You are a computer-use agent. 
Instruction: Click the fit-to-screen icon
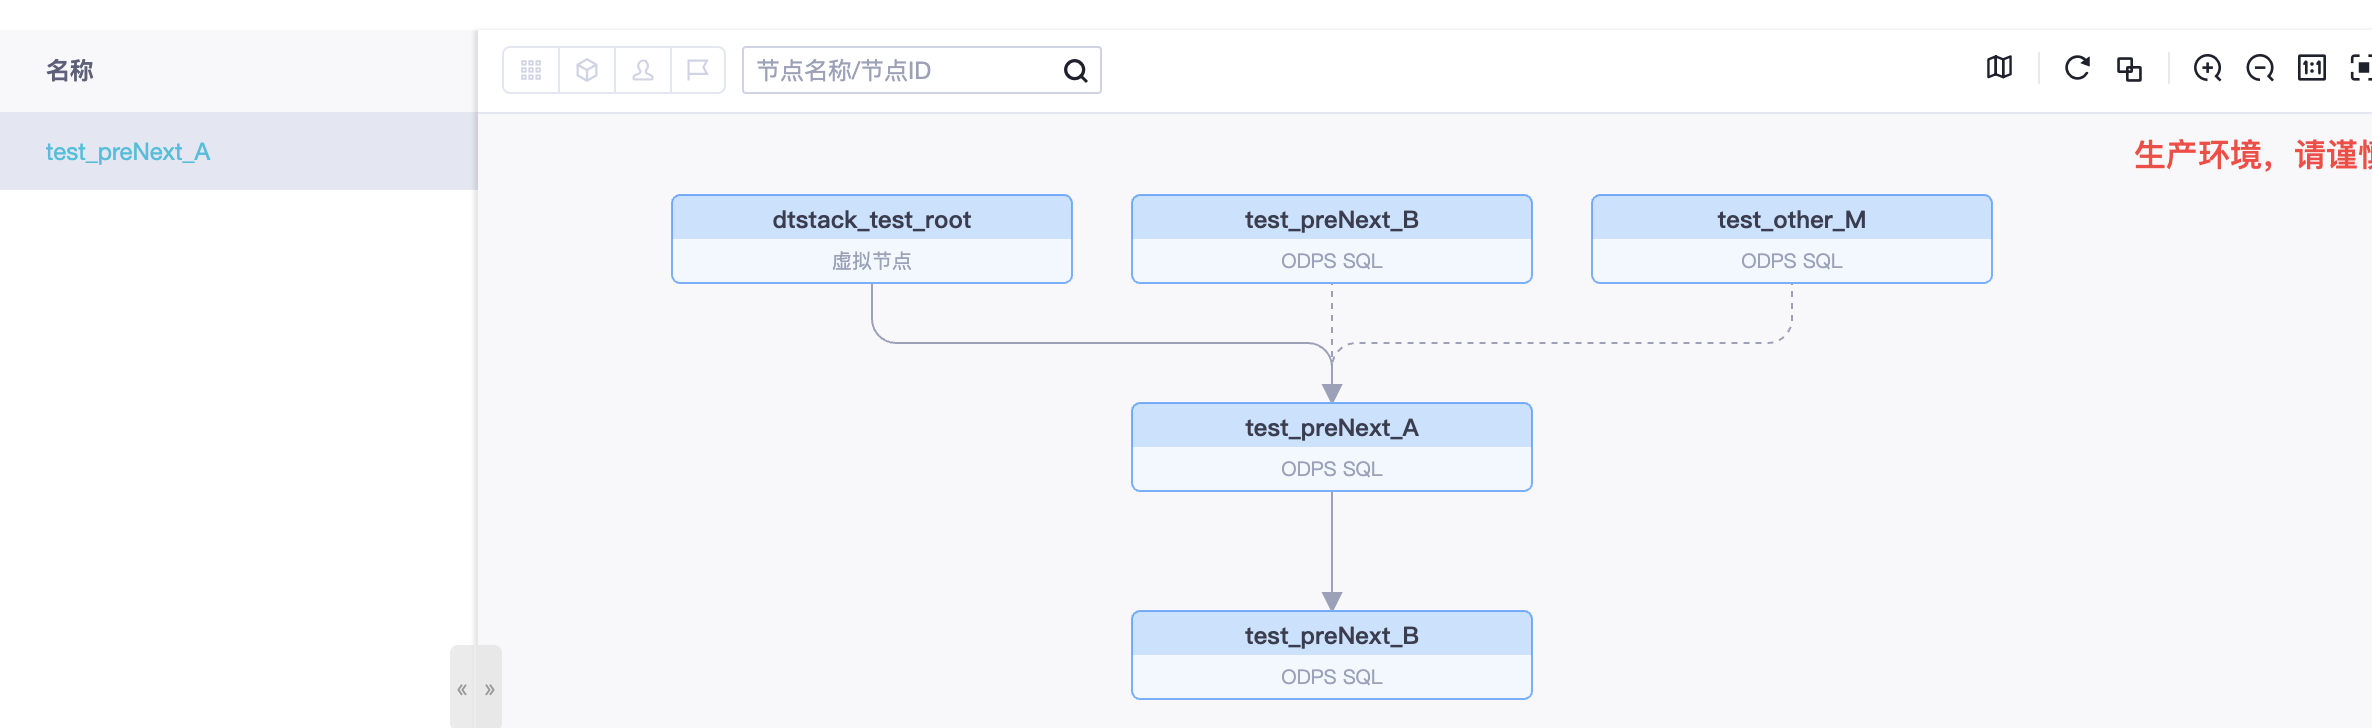2361,68
